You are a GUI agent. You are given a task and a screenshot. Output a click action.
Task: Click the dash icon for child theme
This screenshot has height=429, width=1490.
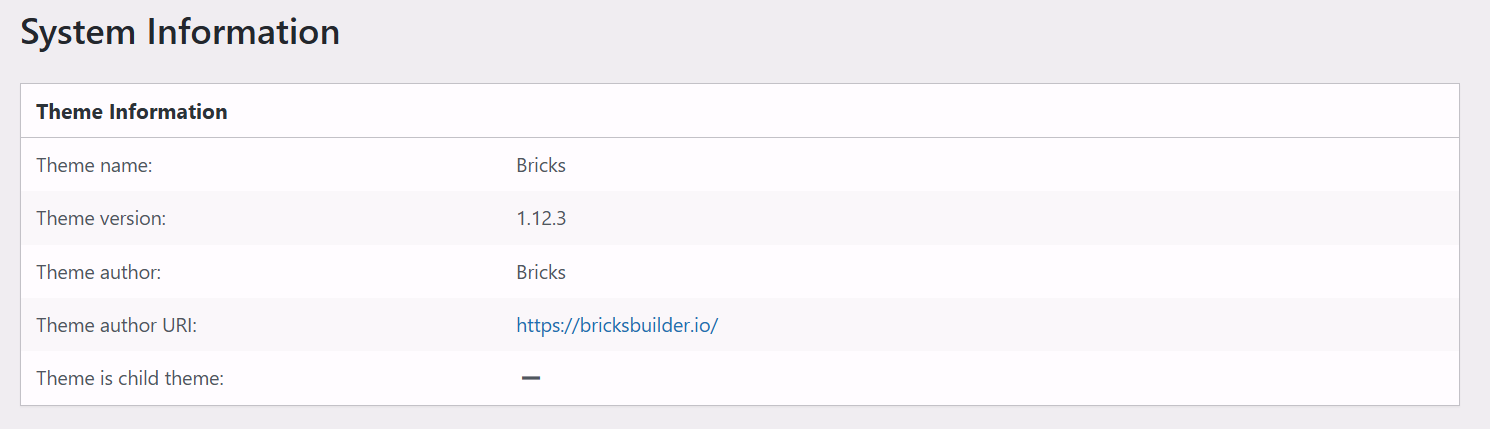click(531, 378)
